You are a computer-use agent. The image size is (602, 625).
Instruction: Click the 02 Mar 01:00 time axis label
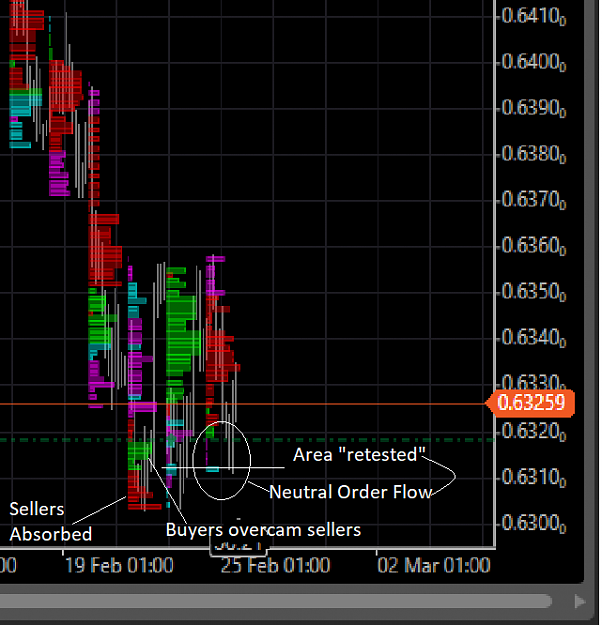coord(434,566)
